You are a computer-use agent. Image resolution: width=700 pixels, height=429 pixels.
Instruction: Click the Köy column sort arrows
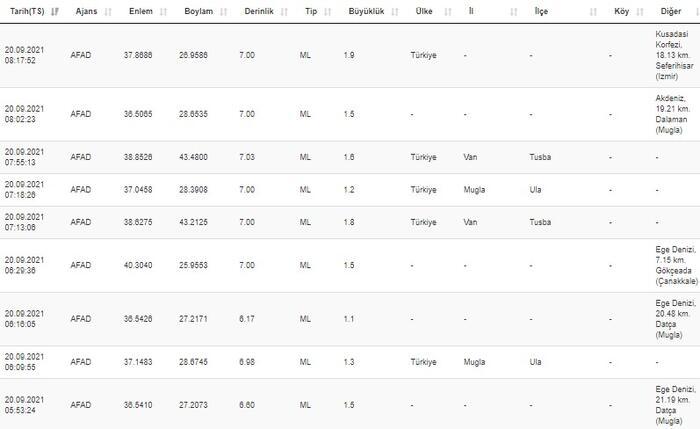640,12
